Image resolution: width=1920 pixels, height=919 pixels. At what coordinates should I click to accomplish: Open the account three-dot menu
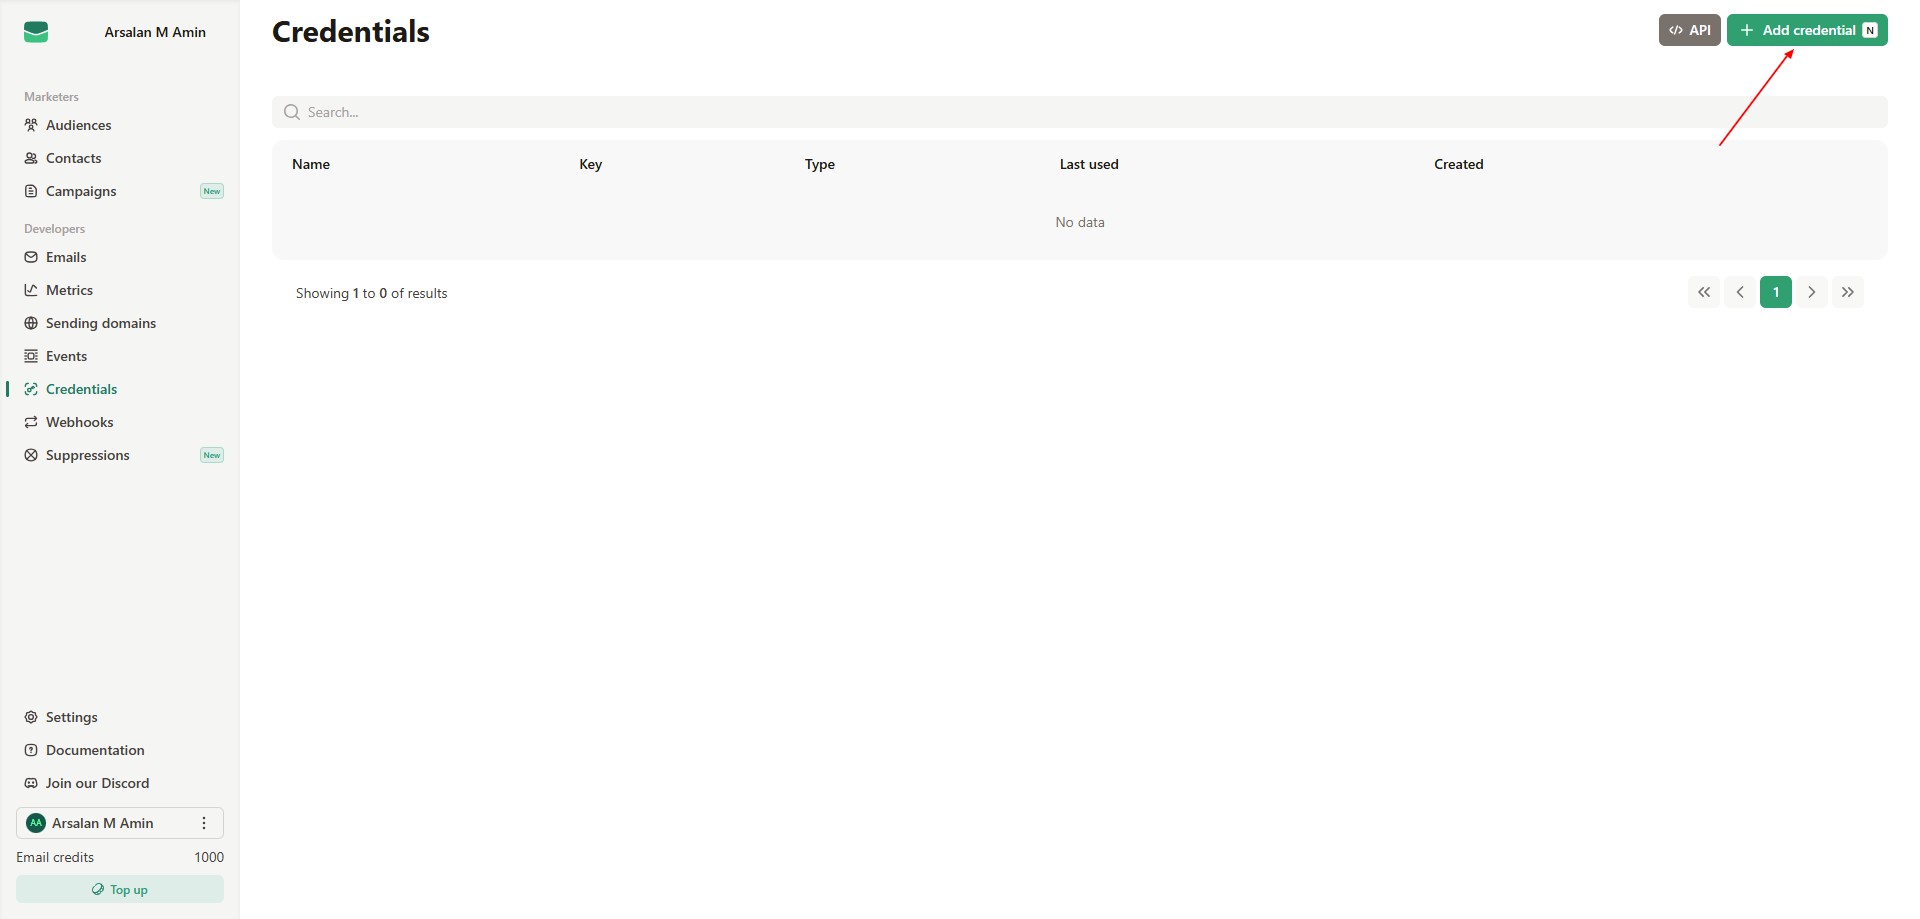click(x=204, y=823)
